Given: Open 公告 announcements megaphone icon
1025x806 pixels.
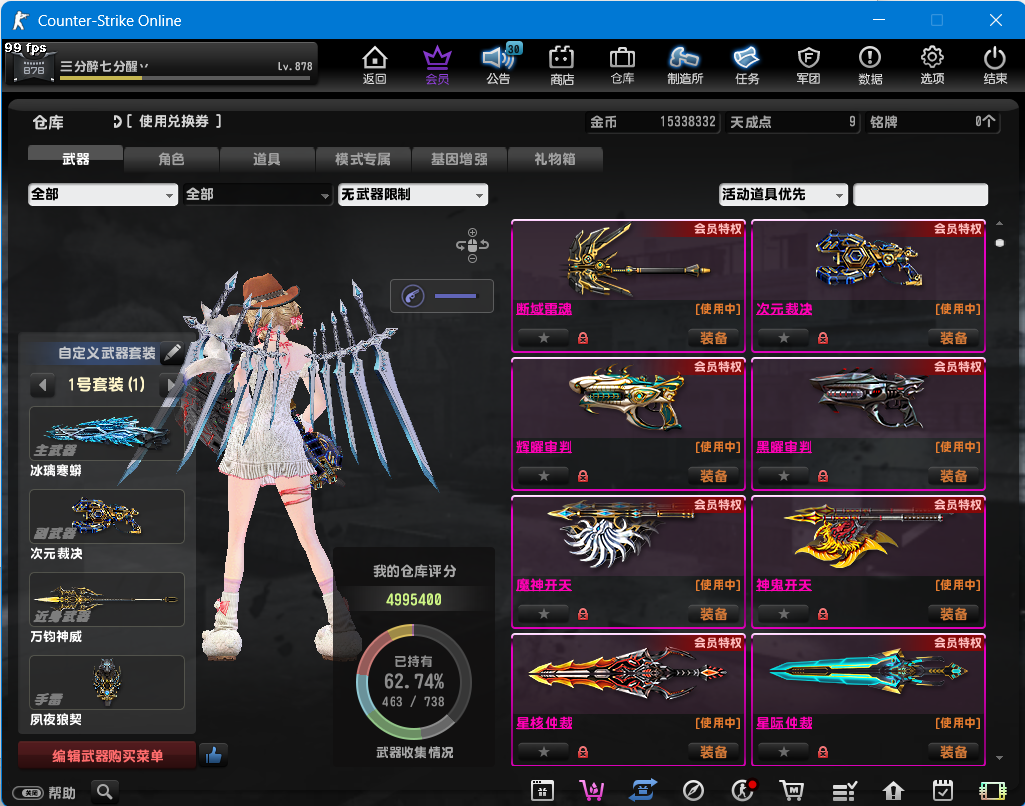Looking at the screenshot, I should (499, 65).
